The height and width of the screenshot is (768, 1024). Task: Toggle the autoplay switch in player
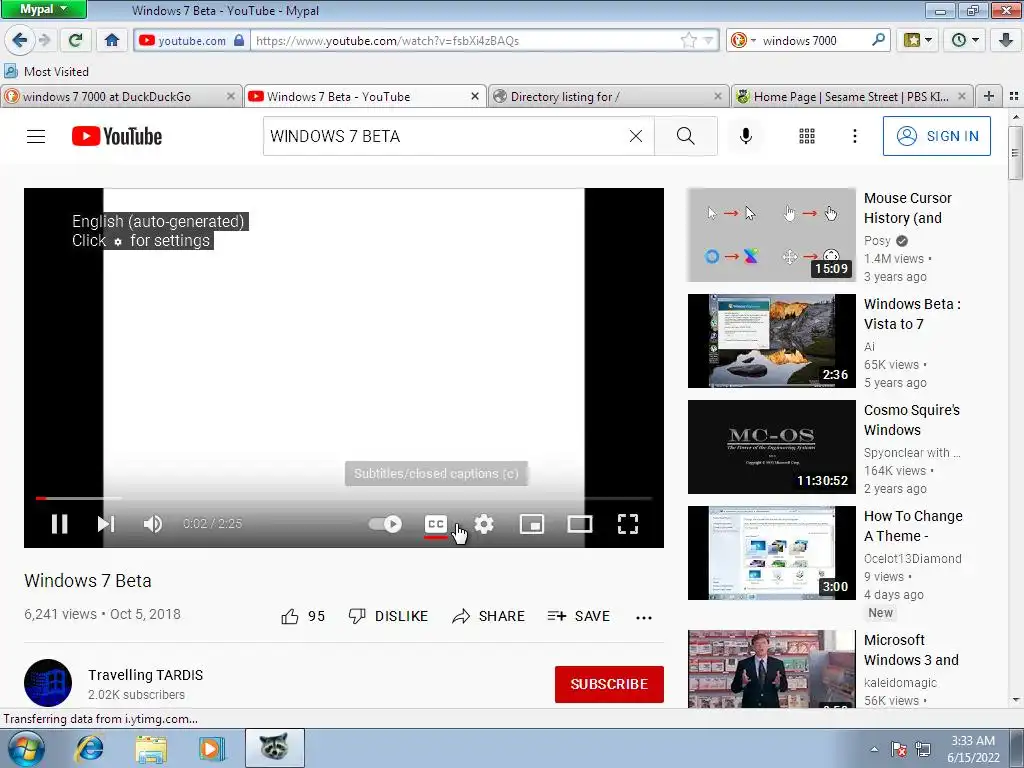click(x=385, y=524)
